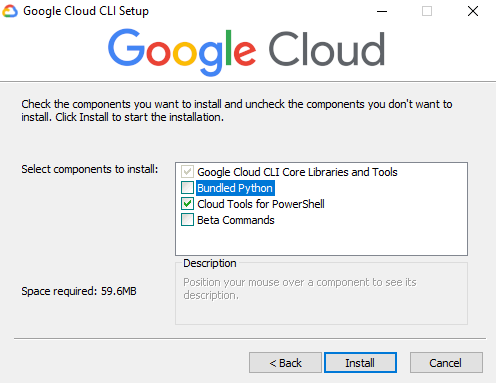Close the Google Cloud CLI Setup window

pyautogui.click(x=473, y=11)
